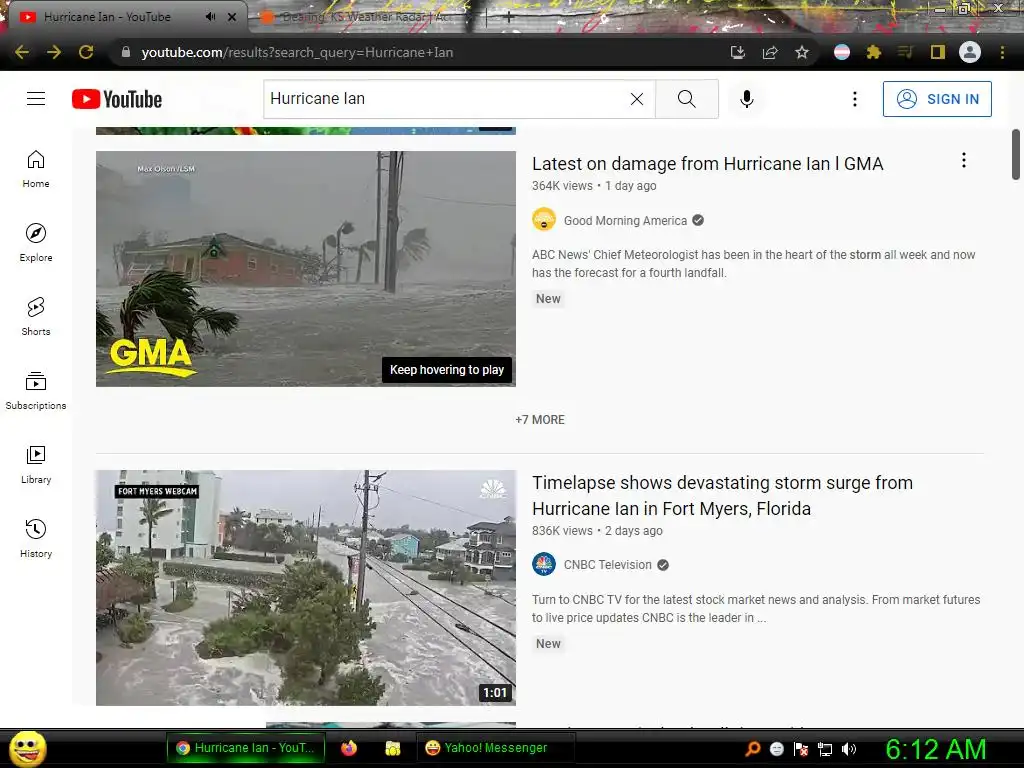Click the CNBC Television channel avatar
The width and height of the screenshot is (1024, 768).
[544, 564]
